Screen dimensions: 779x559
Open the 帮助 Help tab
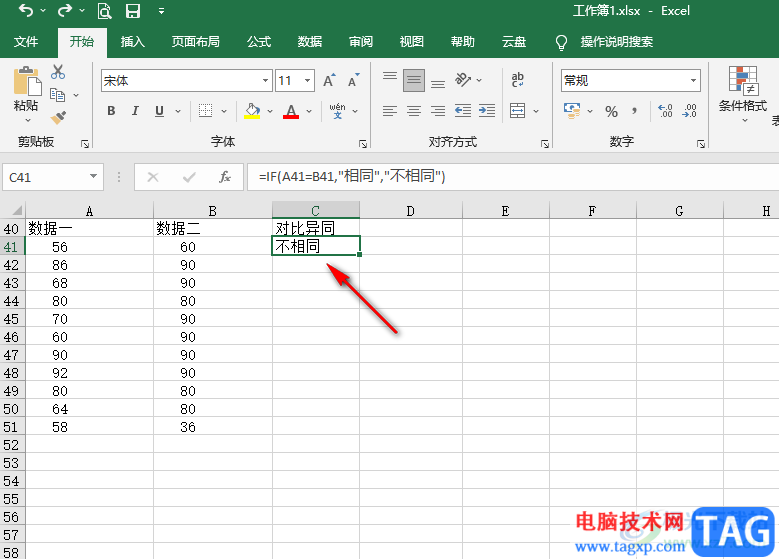[463, 42]
